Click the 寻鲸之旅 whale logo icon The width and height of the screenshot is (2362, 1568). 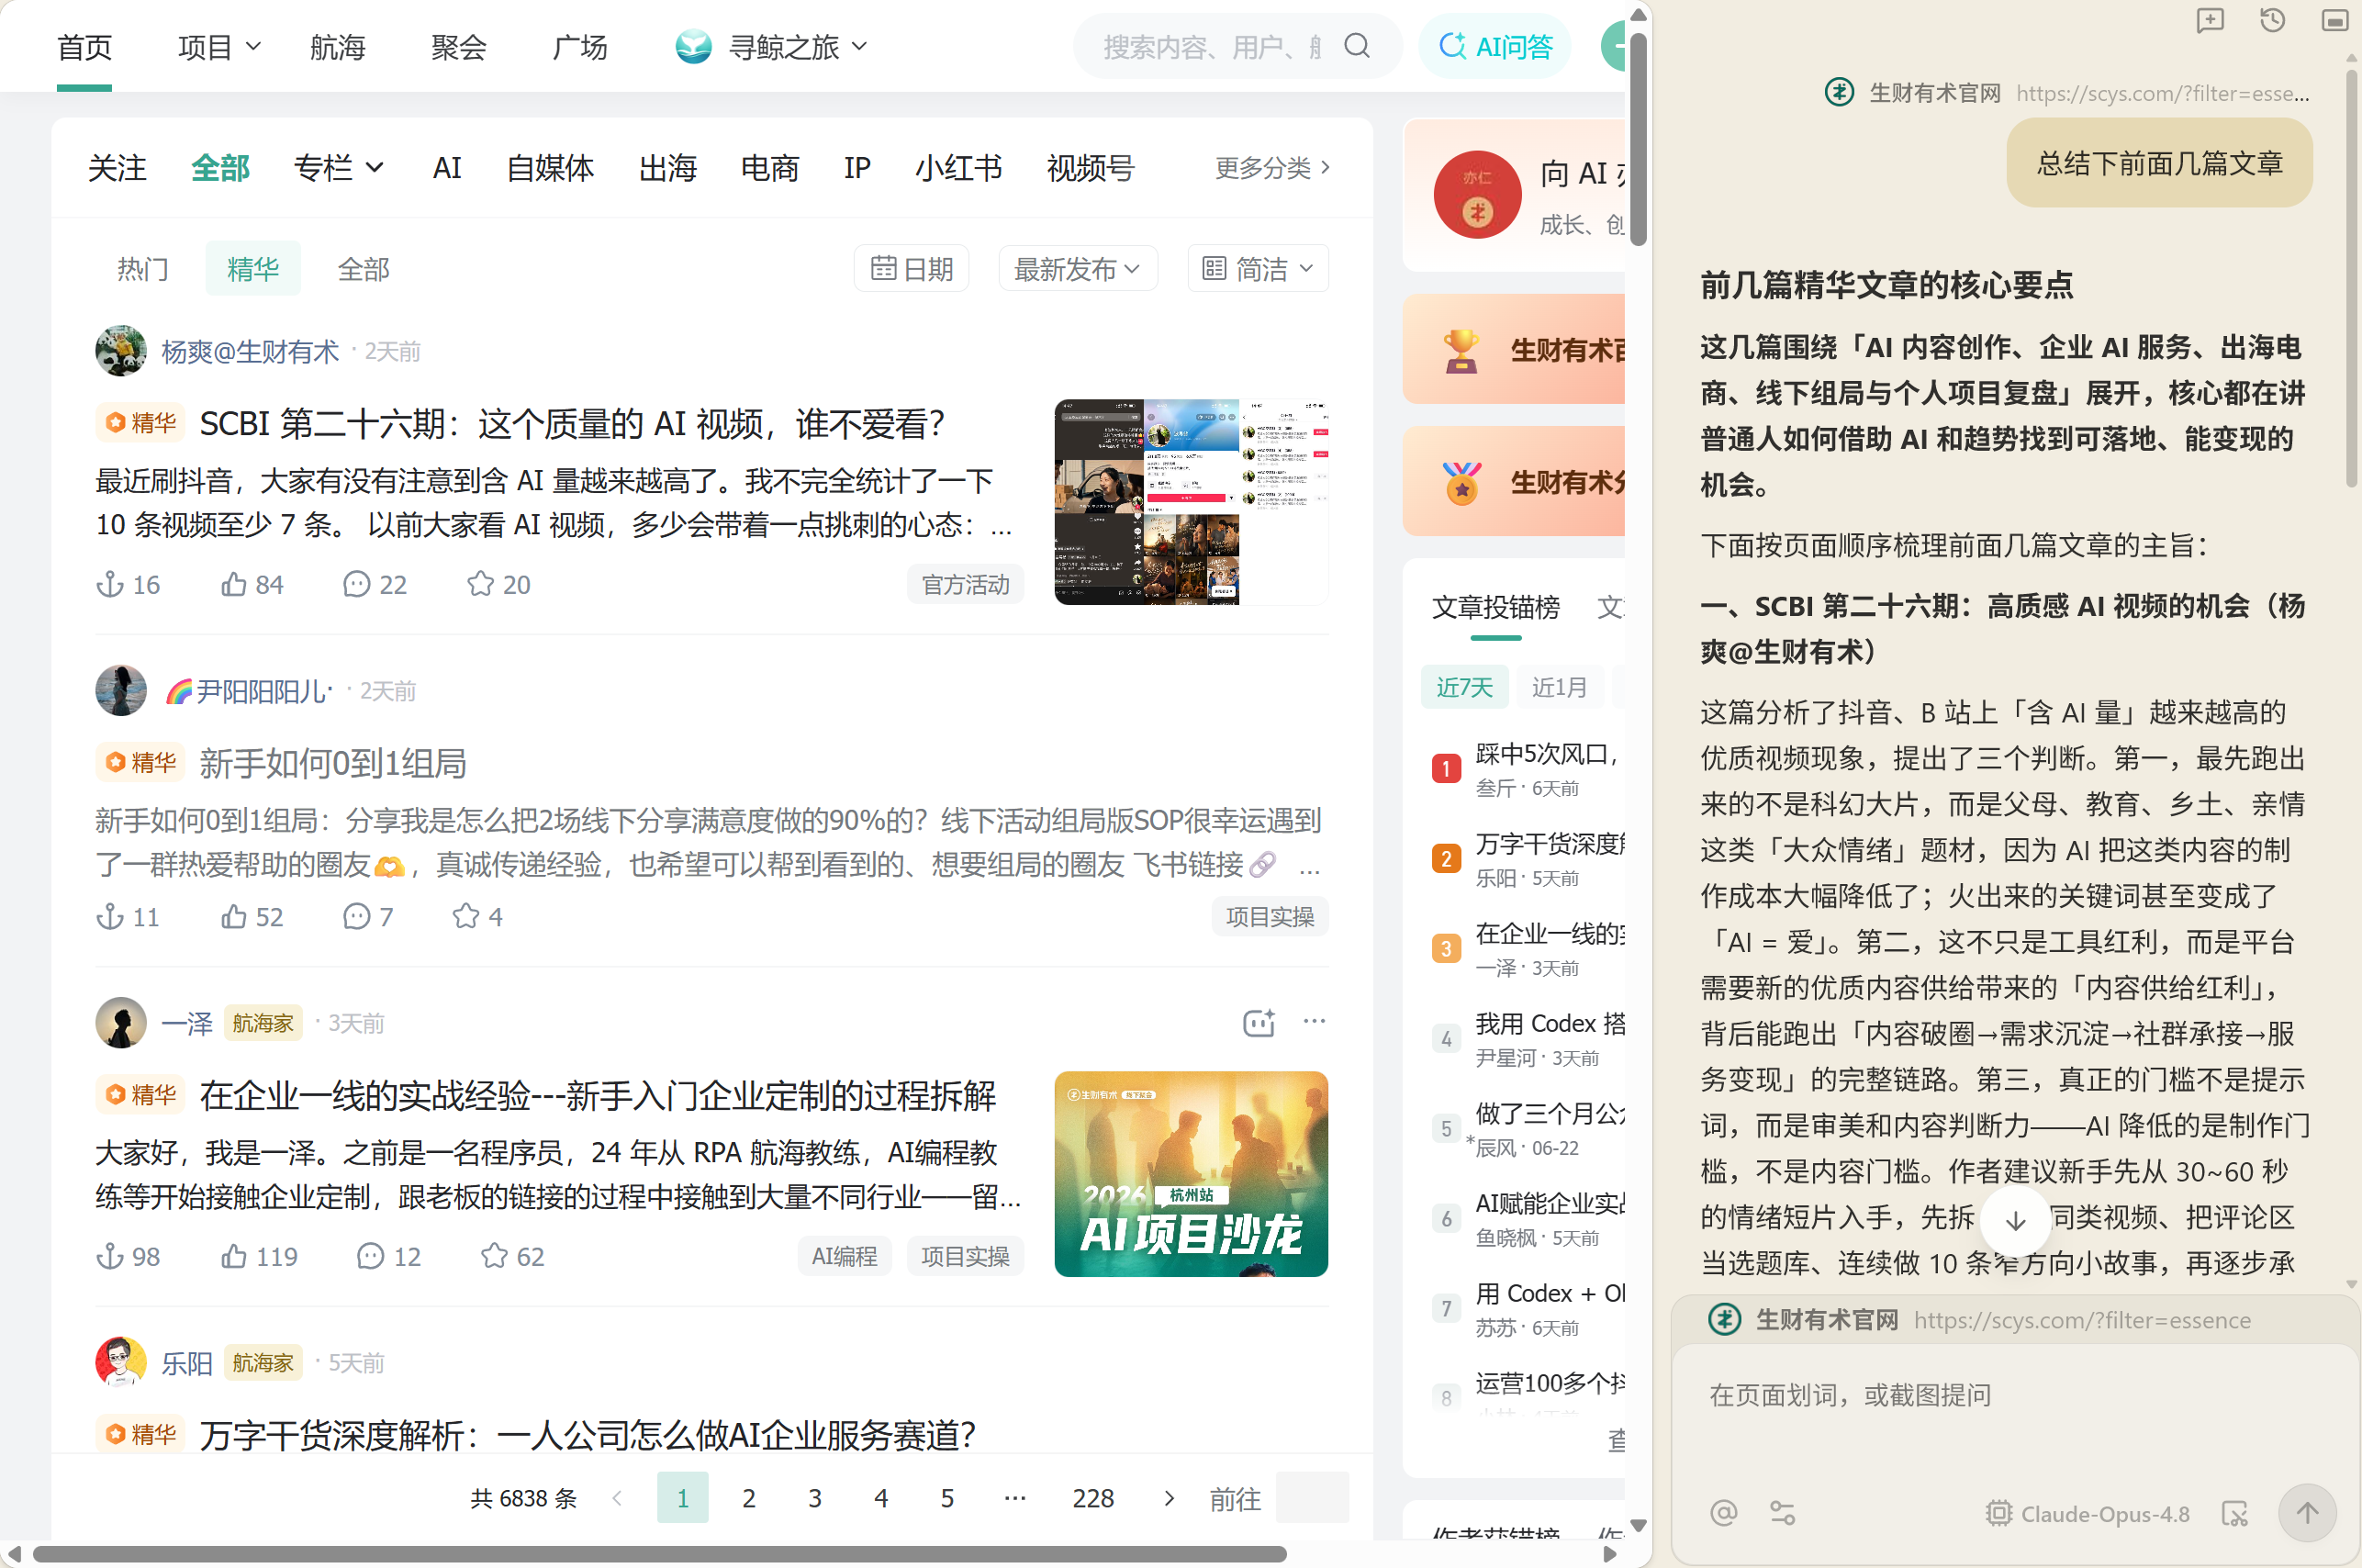[693, 46]
